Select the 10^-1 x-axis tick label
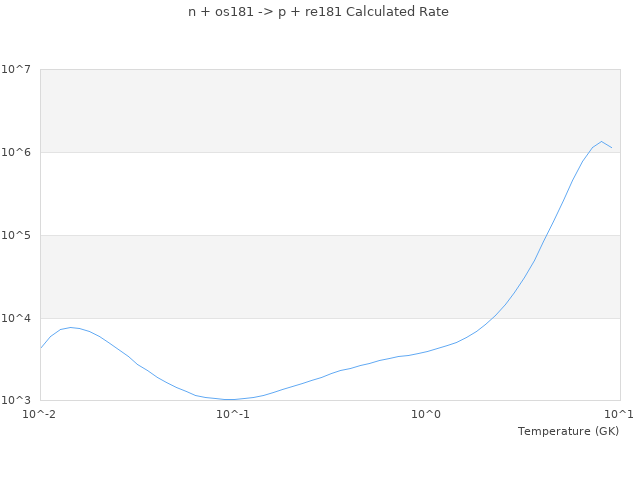The width and height of the screenshot is (640, 480). coord(233,414)
